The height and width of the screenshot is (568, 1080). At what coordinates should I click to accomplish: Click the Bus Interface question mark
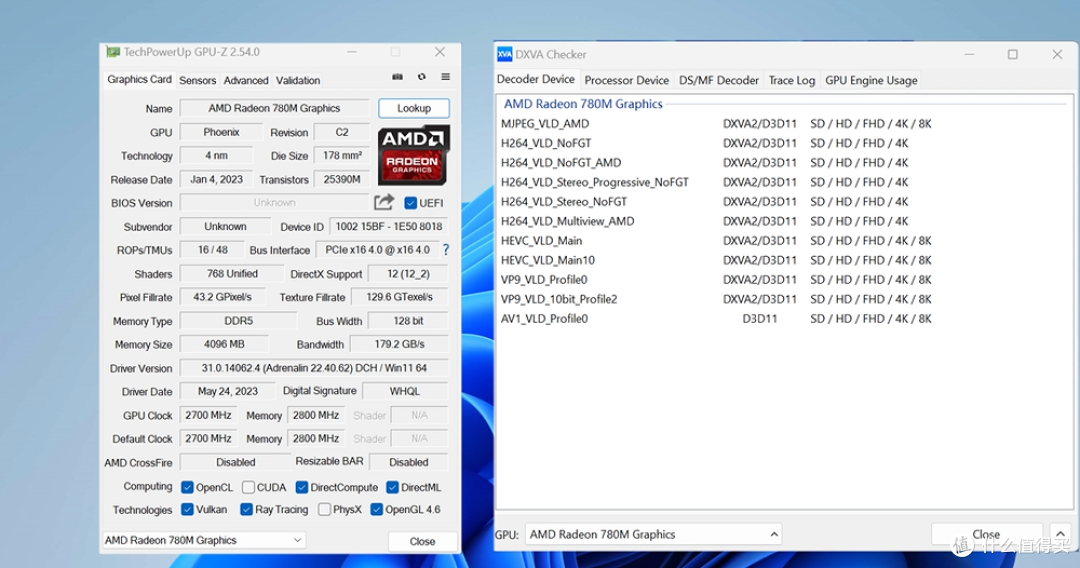(x=446, y=250)
